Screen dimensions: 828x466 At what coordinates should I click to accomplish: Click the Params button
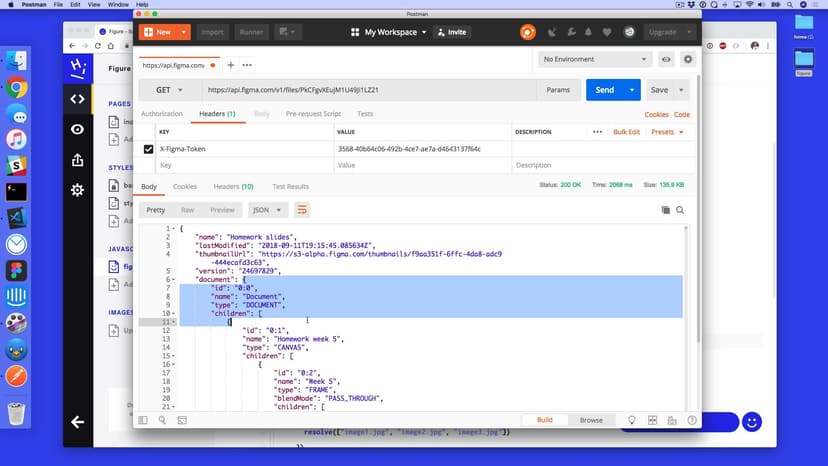[558, 90]
